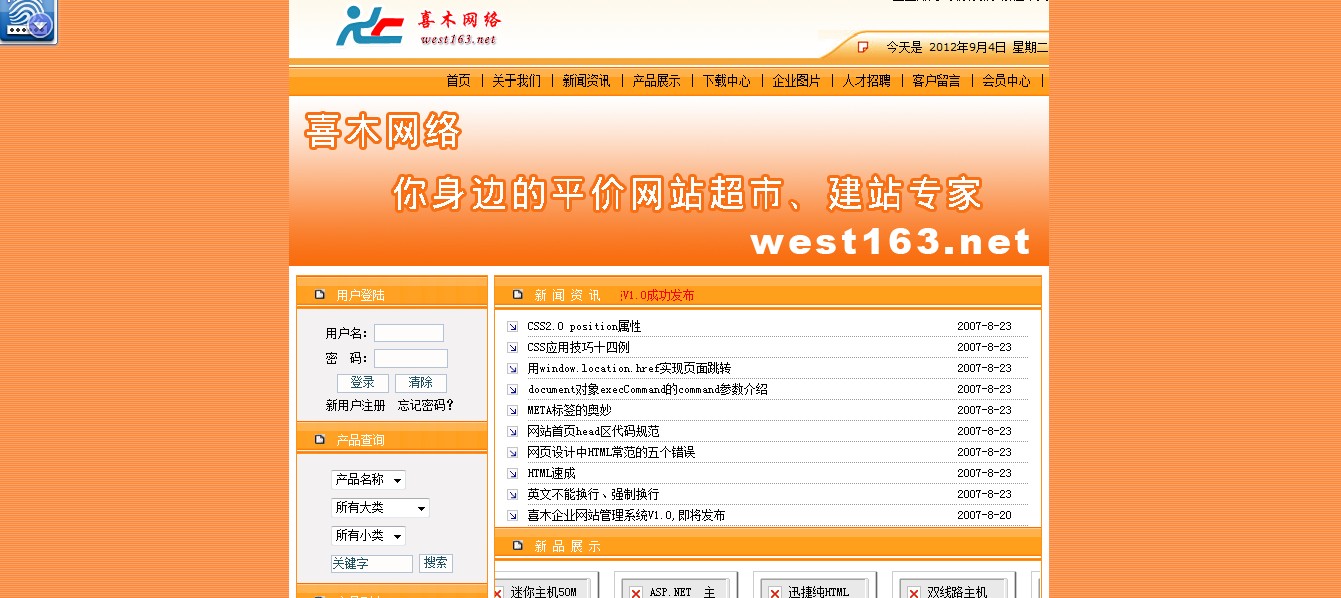Click the arrow icon beside CSS应用技巧十四例
1341x598 pixels.
tap(512, 348)
